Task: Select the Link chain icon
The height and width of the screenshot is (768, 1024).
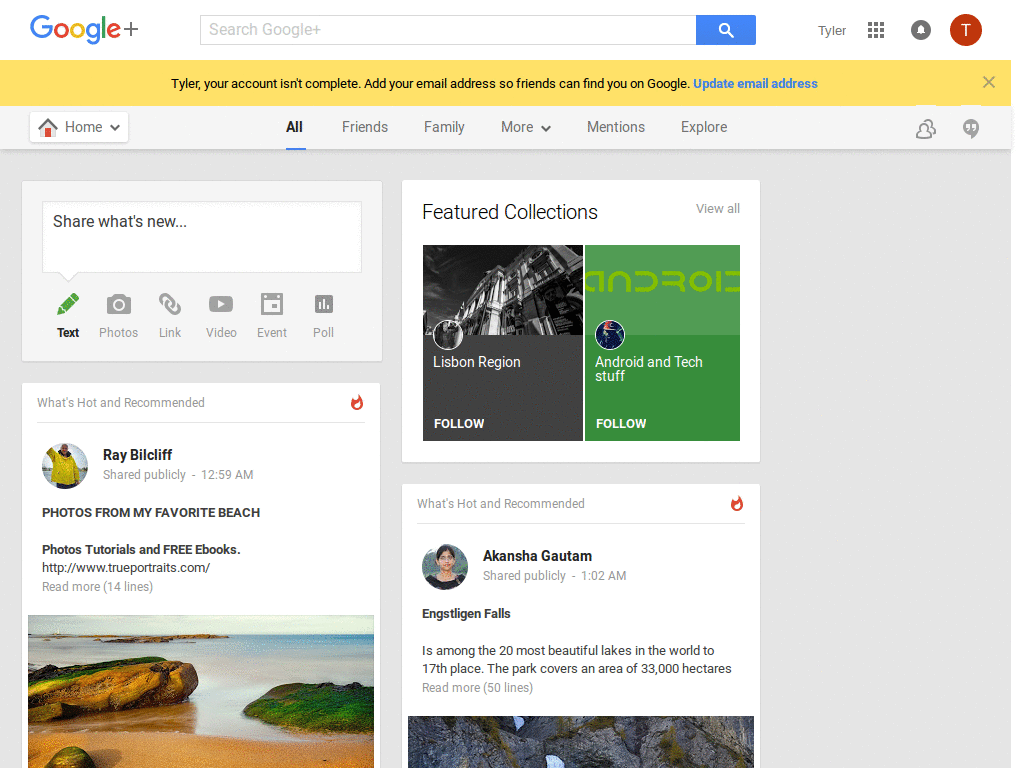Action: point(170,304)
